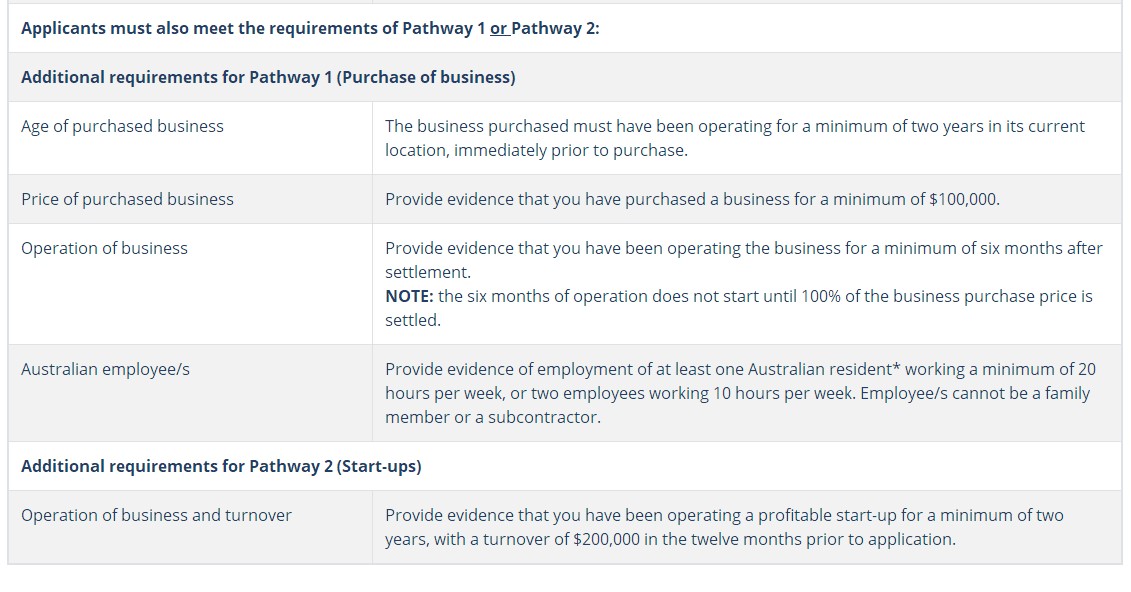
Task: Click the "Age of purchased business" label
Action: pyautogui.click(x=123, y=126)
